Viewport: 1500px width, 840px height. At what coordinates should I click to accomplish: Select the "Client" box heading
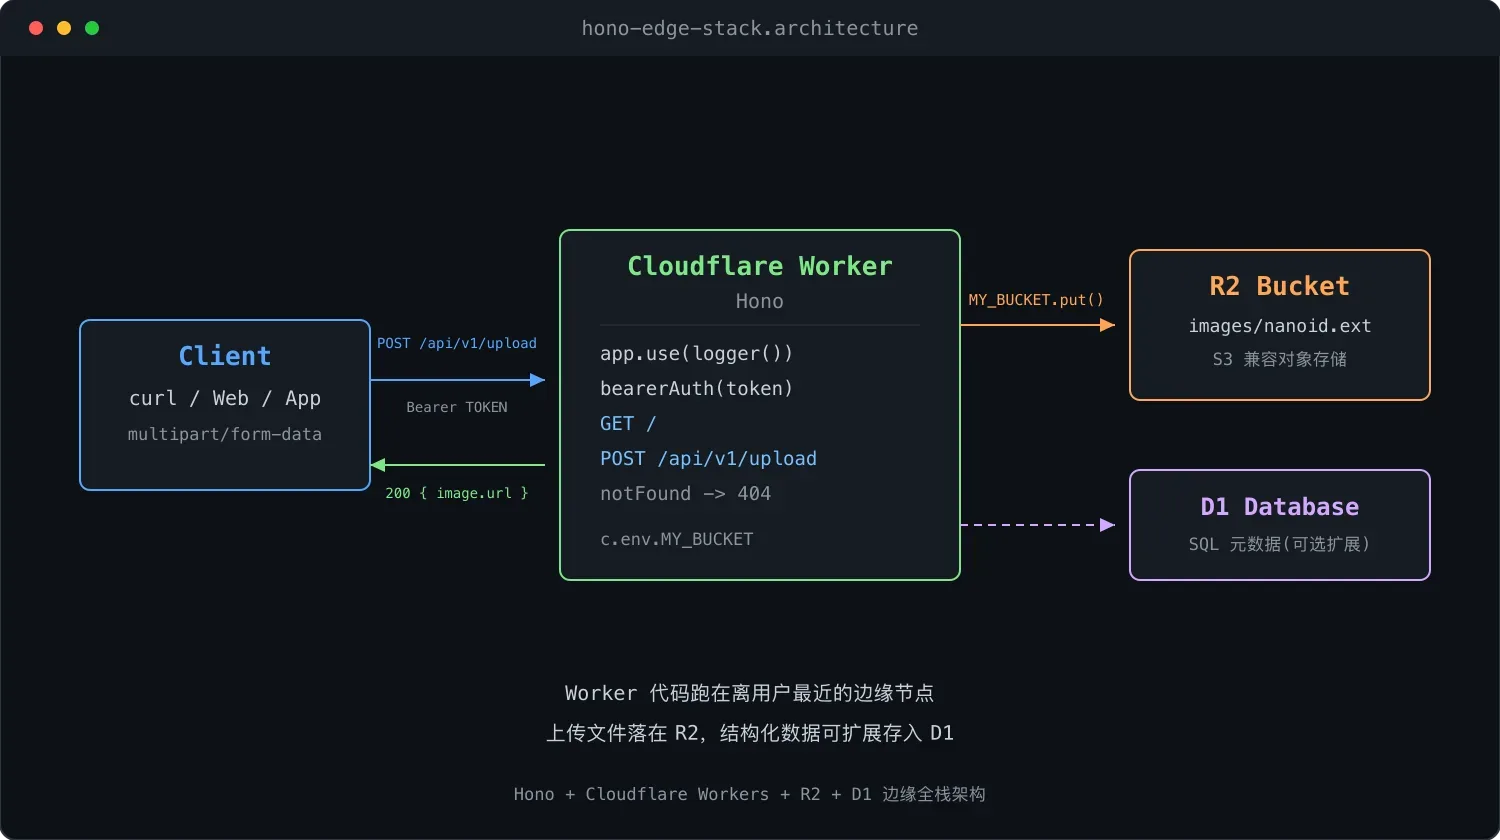(x=225, y=356)
